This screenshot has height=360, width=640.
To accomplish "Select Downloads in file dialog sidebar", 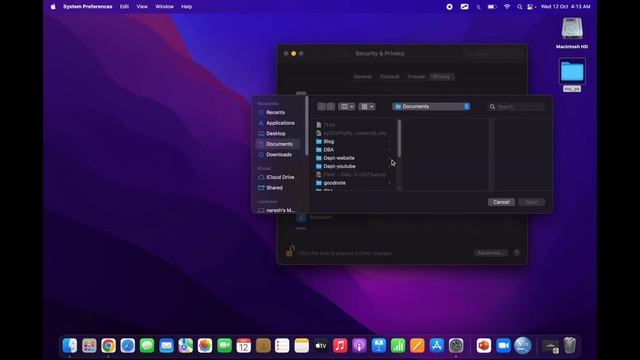I will [x=278, y=155].
